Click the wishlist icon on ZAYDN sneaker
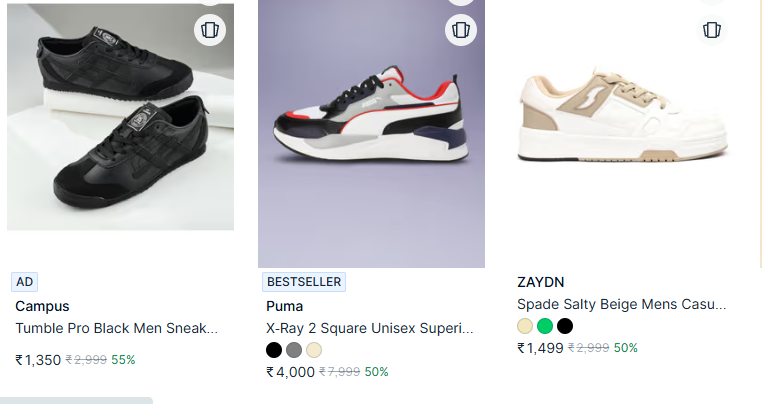The image size is (762, 404). tap(711, 29)
